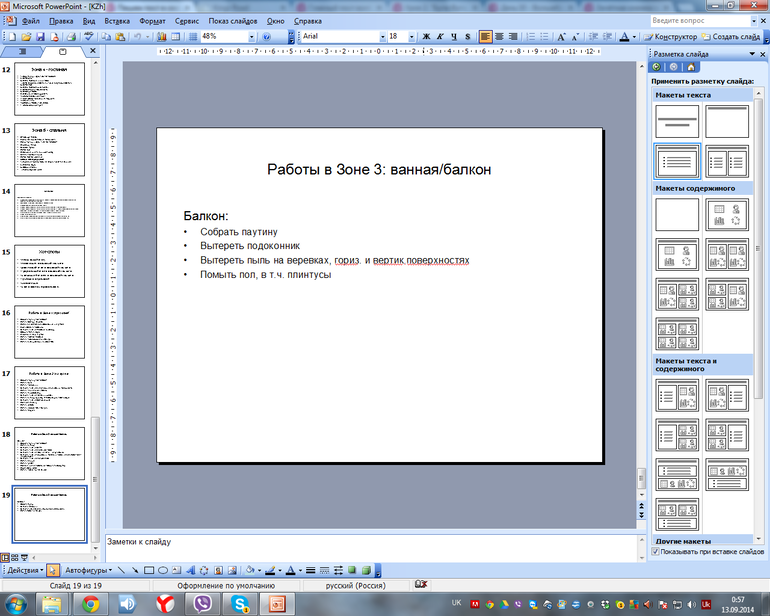Viewport: 770px width, 616px height.
Task: Open the Slide Show menu
Action: click(x=231, y=20)
